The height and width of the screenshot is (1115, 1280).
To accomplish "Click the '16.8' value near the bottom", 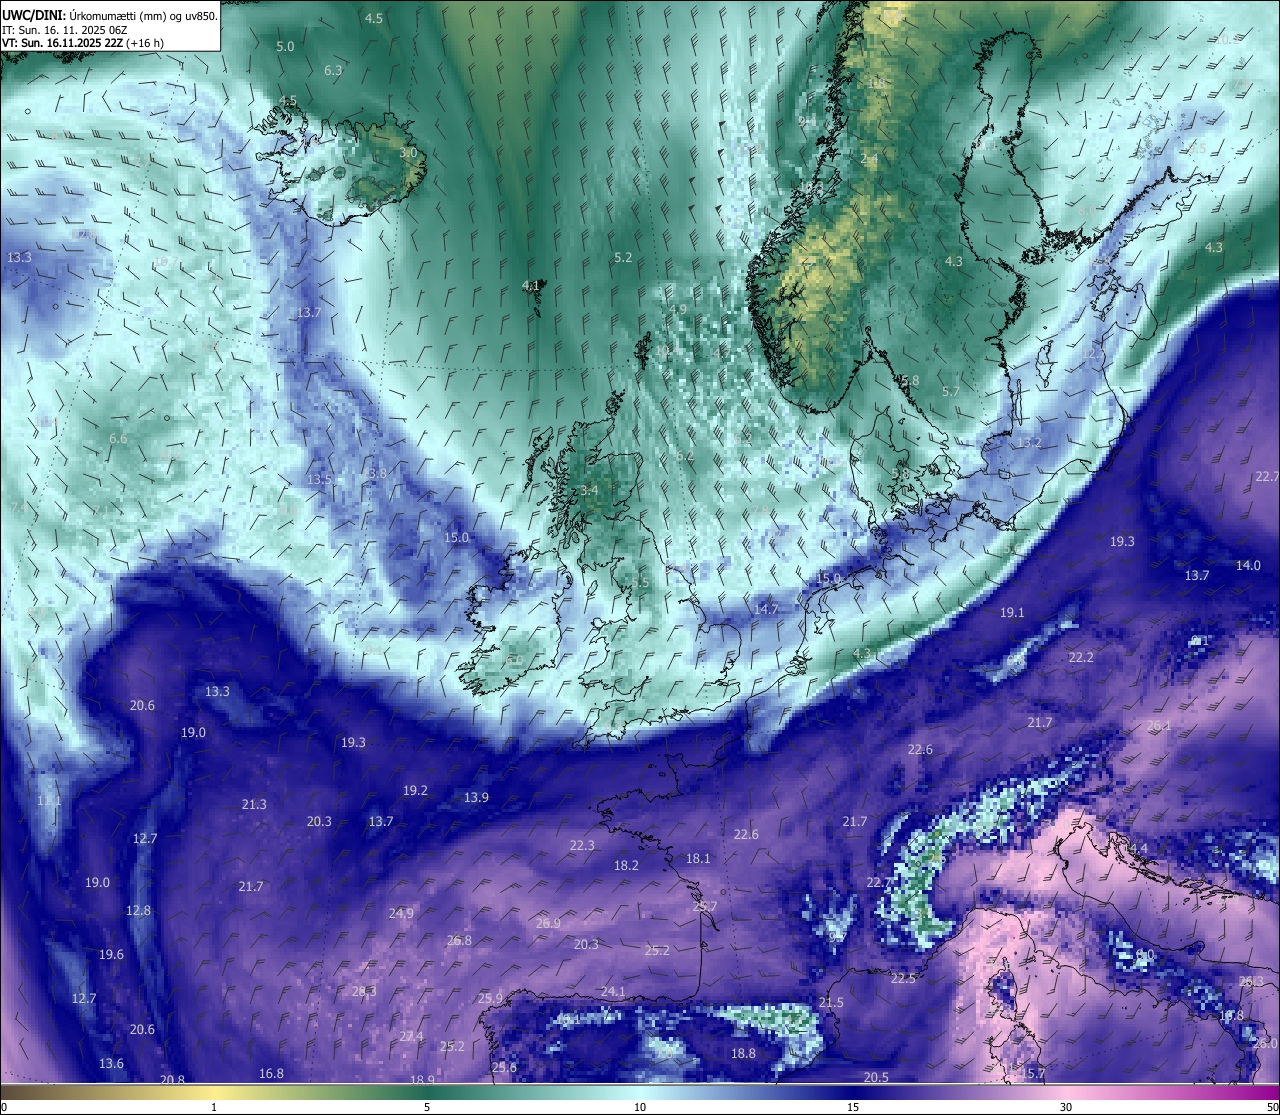I will [271, 1073].
